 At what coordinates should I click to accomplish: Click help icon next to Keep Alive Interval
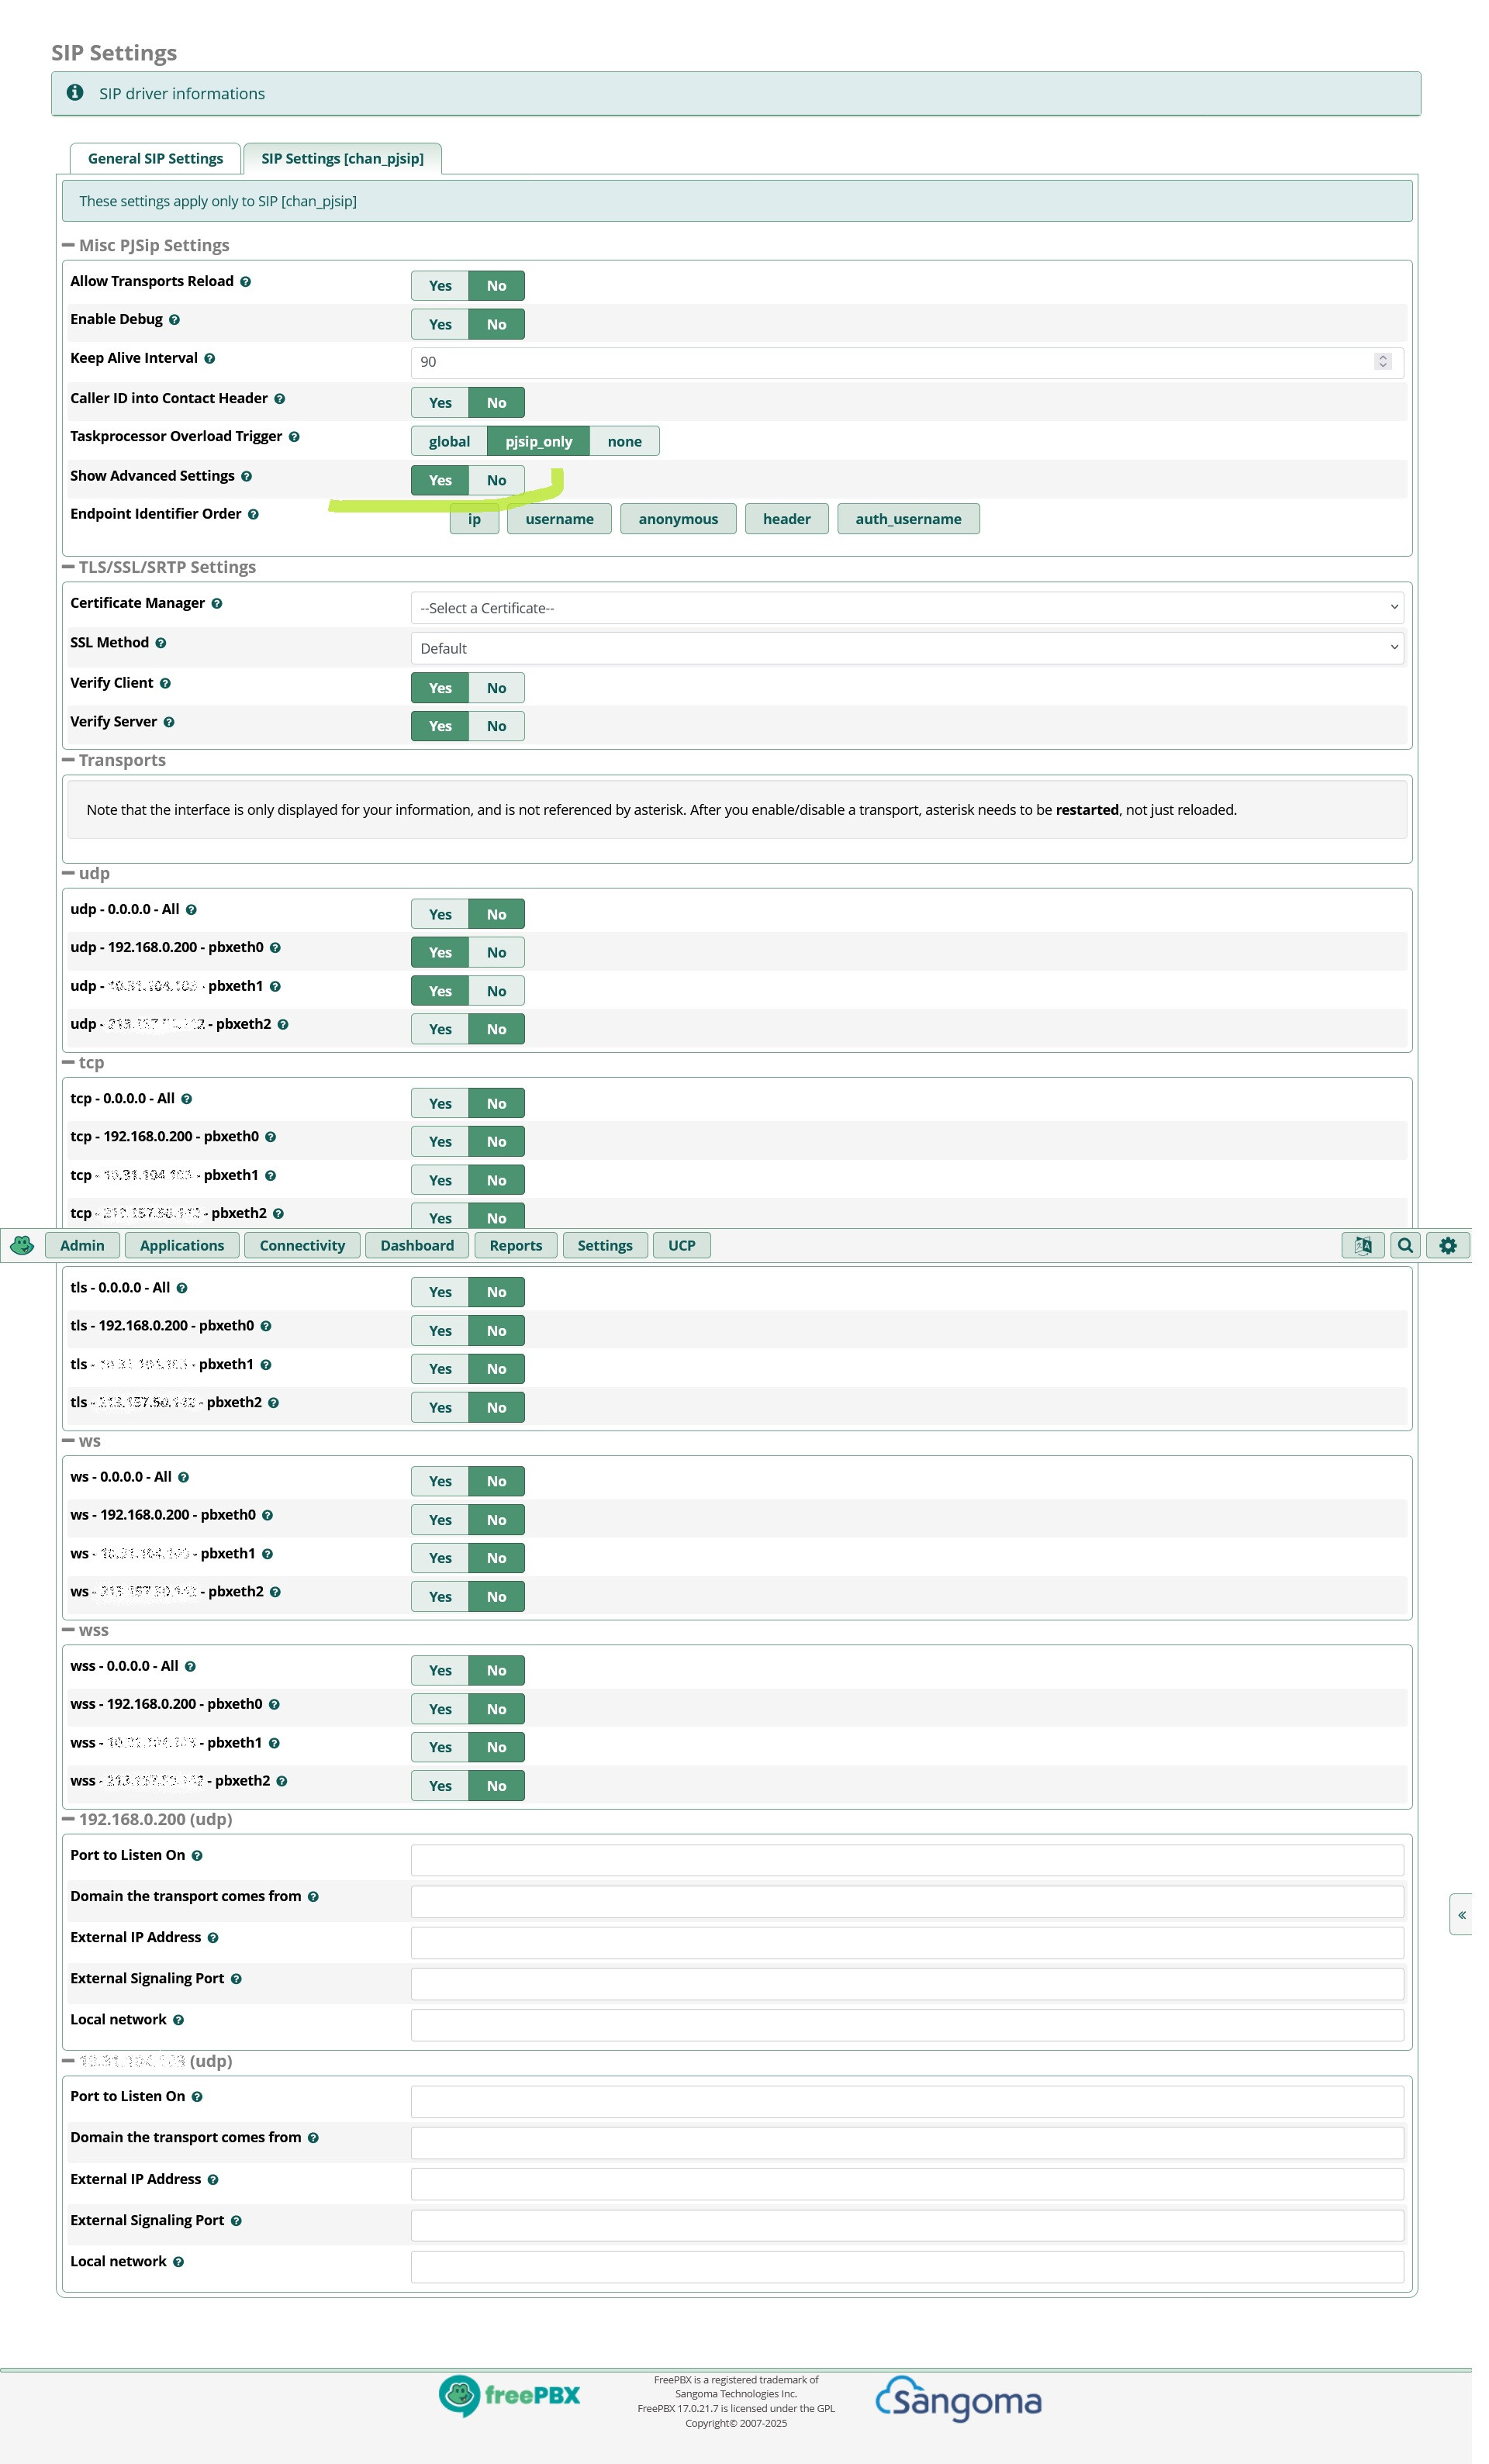coord(209,358)
